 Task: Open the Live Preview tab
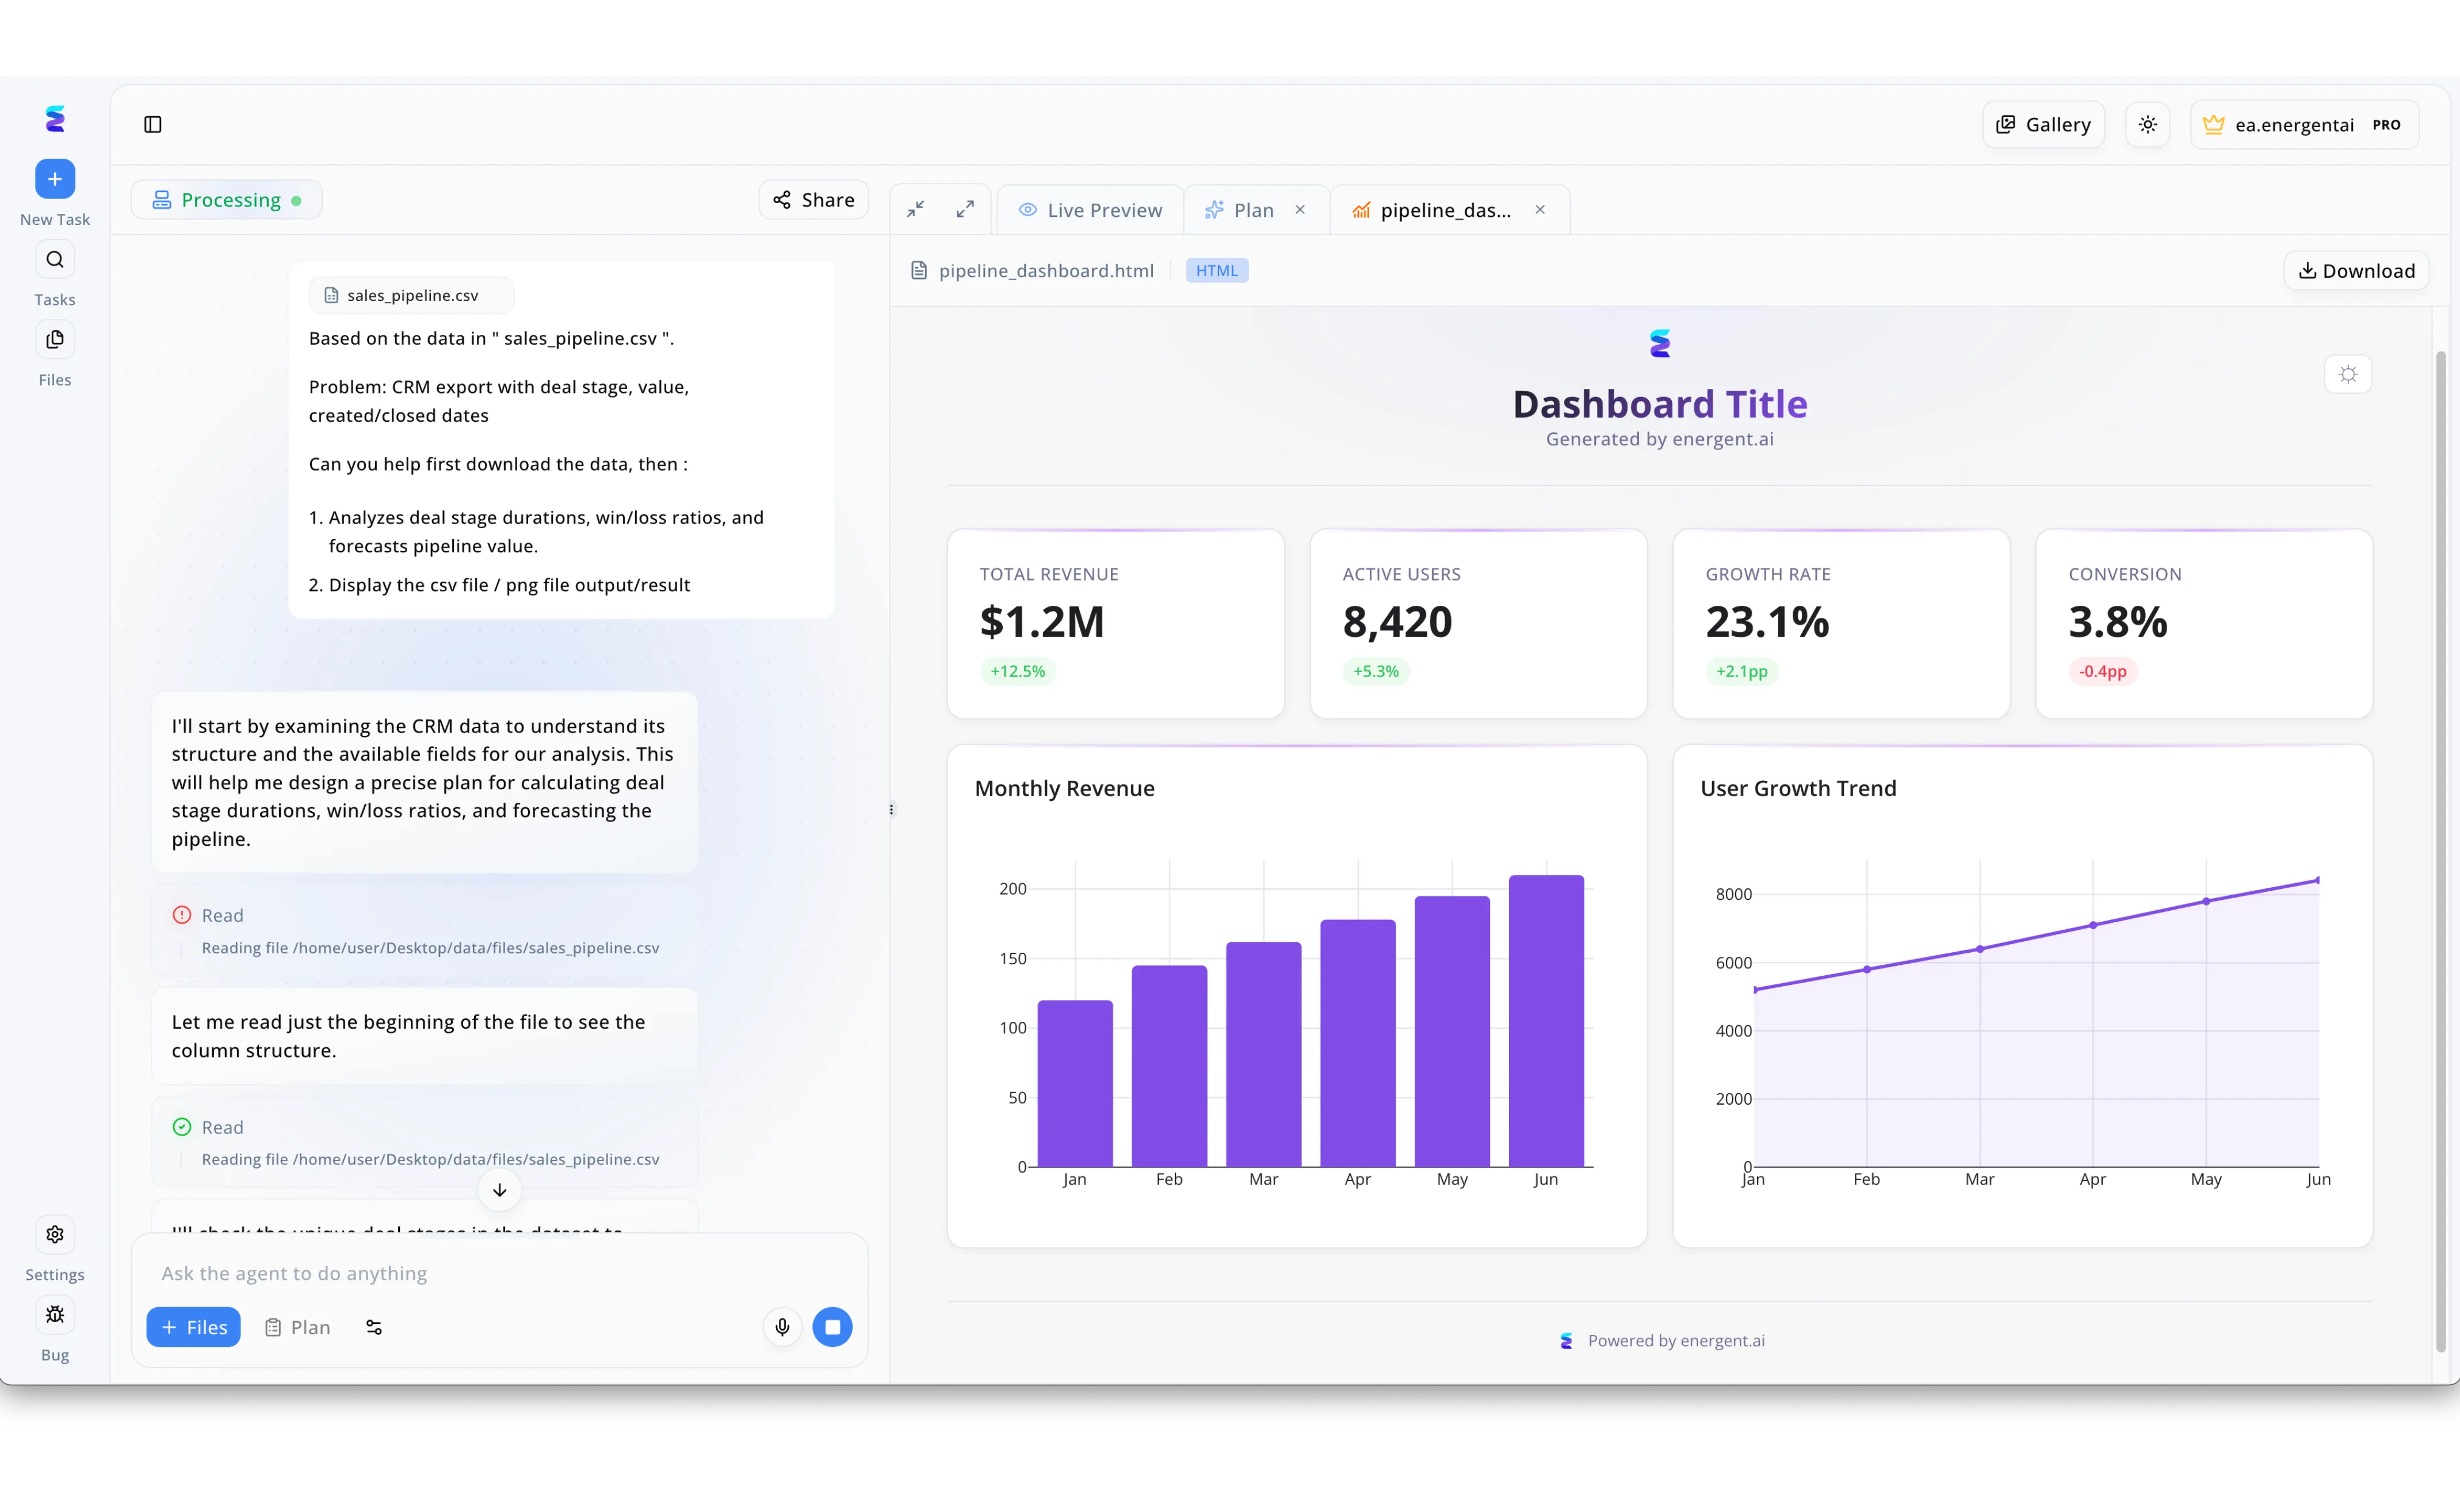click(x=1090, y=209)
